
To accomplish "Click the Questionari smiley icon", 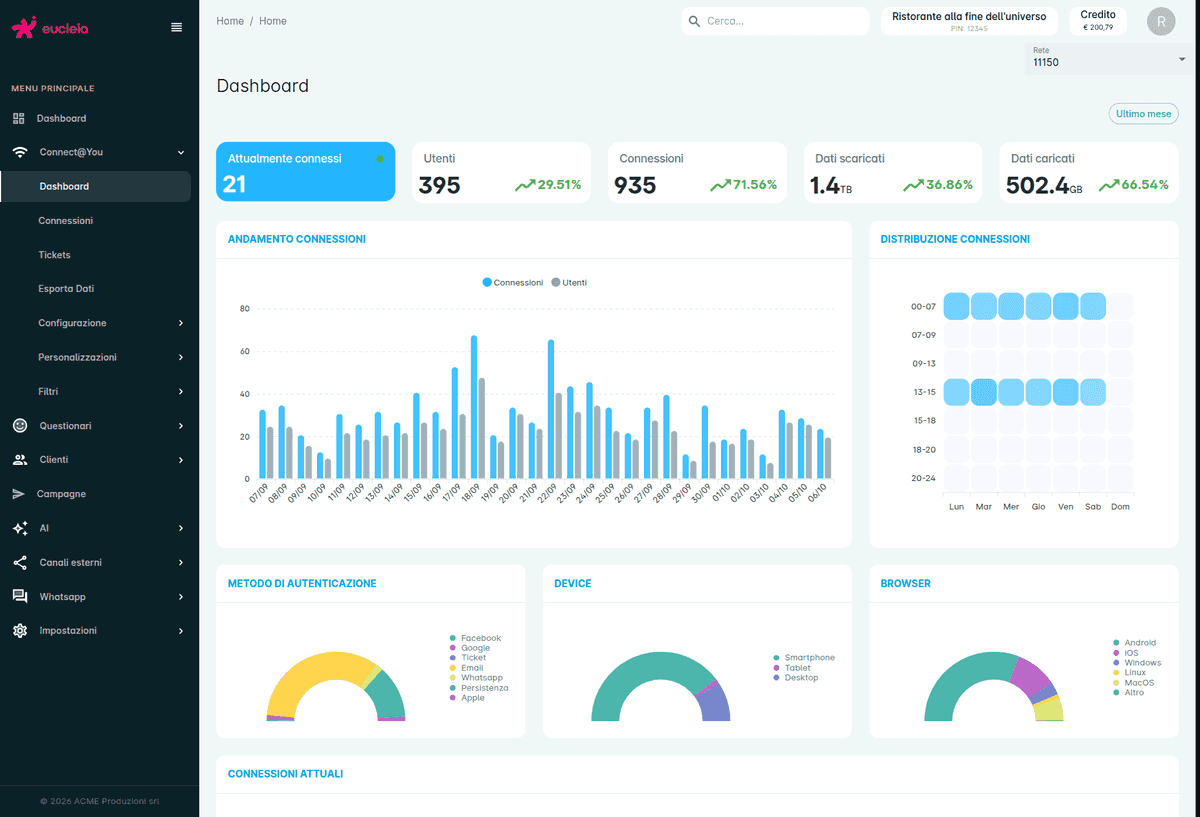I will pos(20,426).
